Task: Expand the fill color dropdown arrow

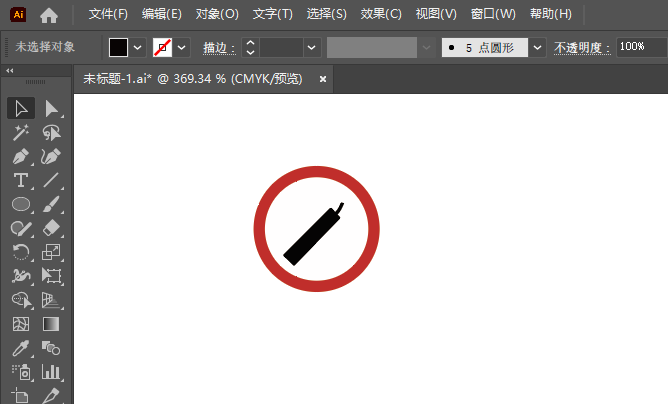Action: click(x=138, y=47)
